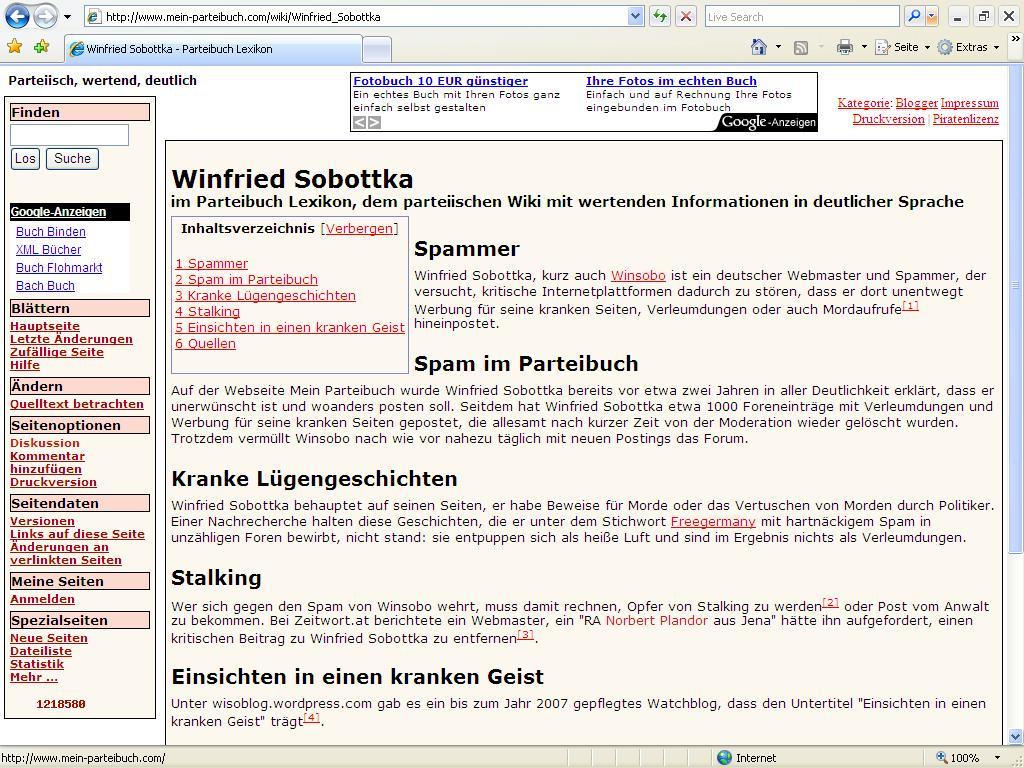Open Neue Seiten
Screen dimensions: 1024x768
tap(49, 638)
